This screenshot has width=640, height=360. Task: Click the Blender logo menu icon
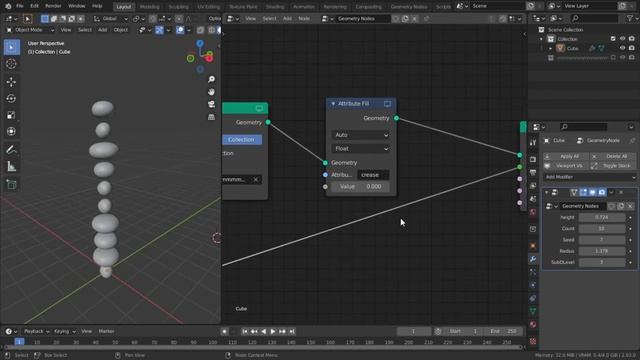coord(8,6)
